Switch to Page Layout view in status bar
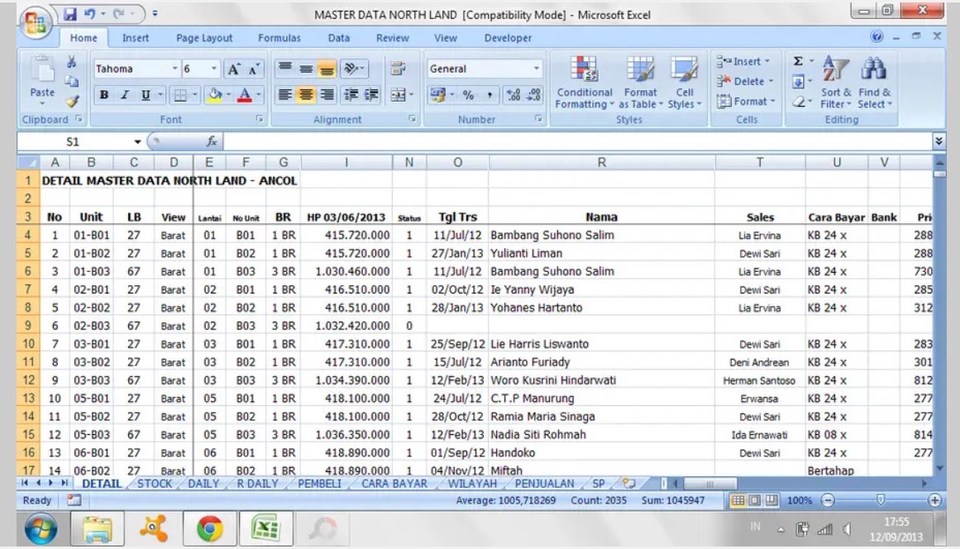The width and height of the screenshot is (960, 549). click(755, 501)
